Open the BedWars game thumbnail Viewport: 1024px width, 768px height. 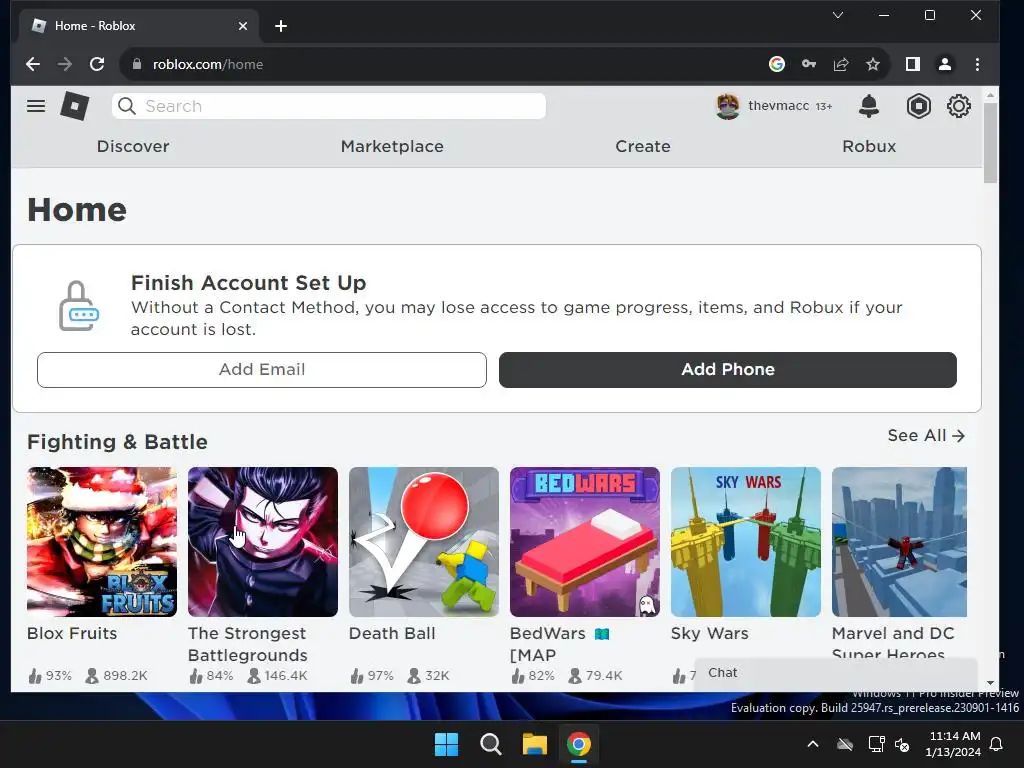pyautogui.click(x=584, y=541)
